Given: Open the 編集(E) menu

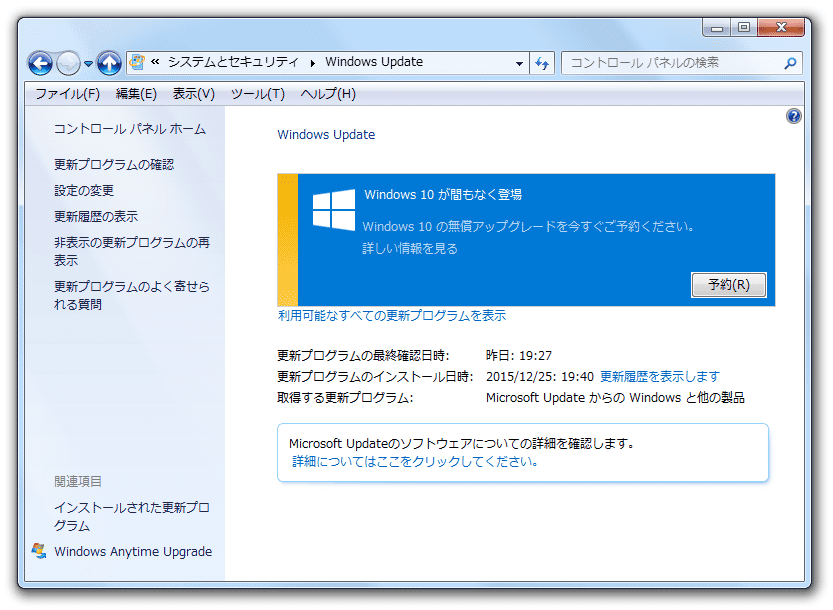Looking at the screenshot, I should [x=137, y=94].
